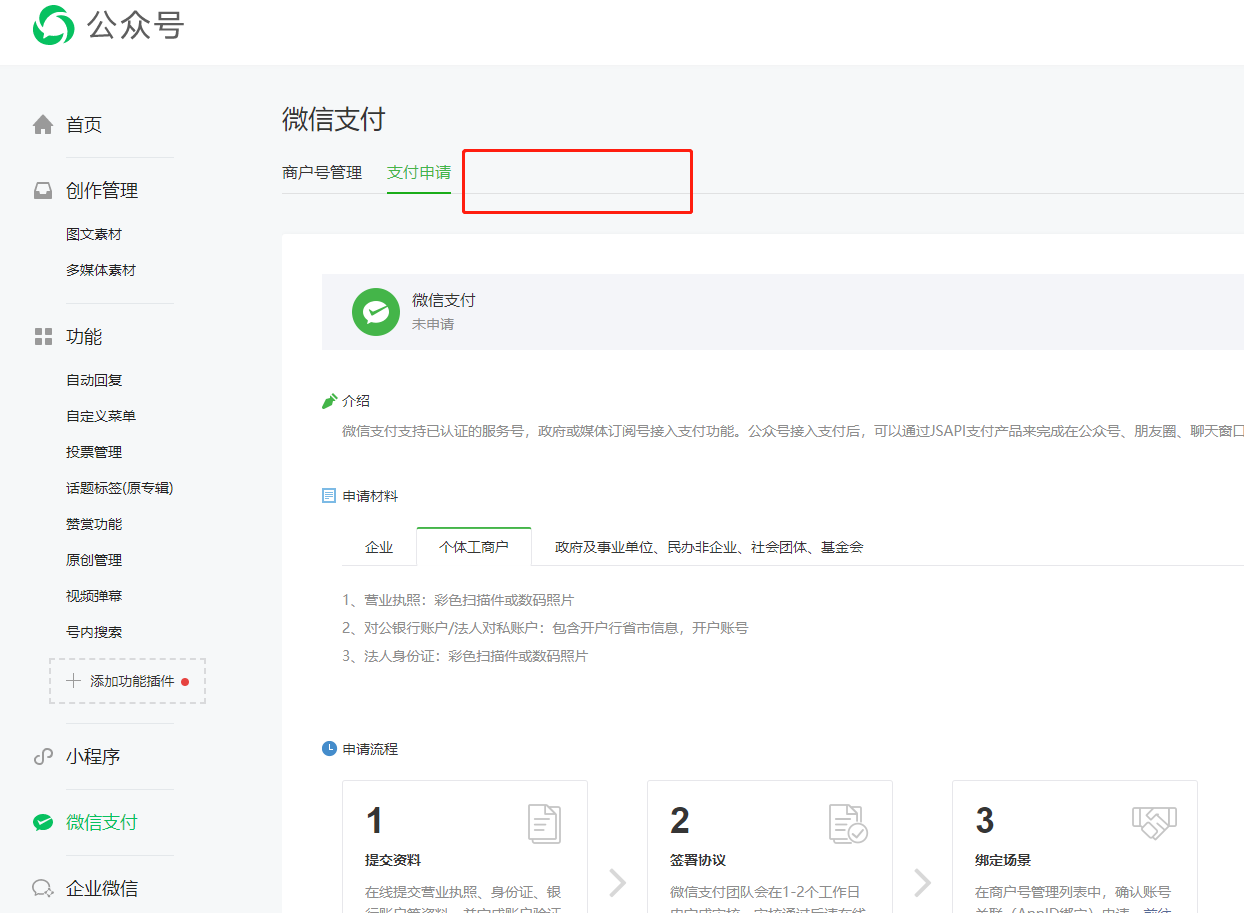Select the 个体工商户 materials tab

click(474, 547)
